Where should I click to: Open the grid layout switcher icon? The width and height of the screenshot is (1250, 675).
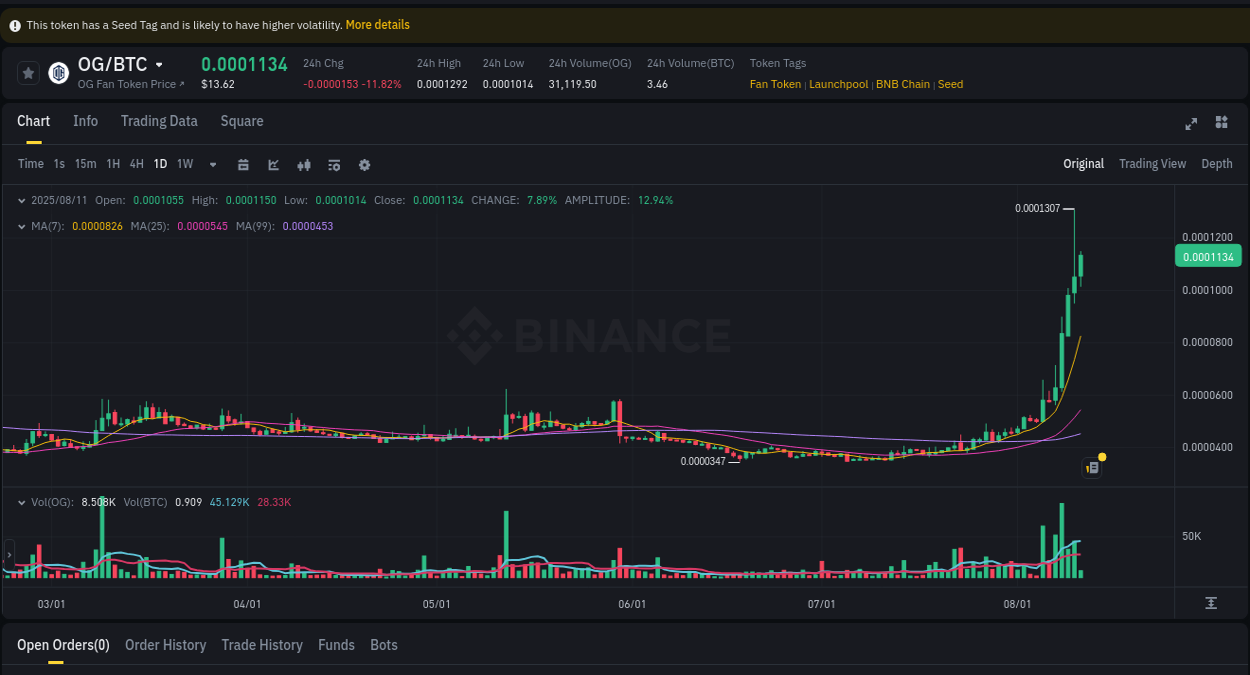1221,122
